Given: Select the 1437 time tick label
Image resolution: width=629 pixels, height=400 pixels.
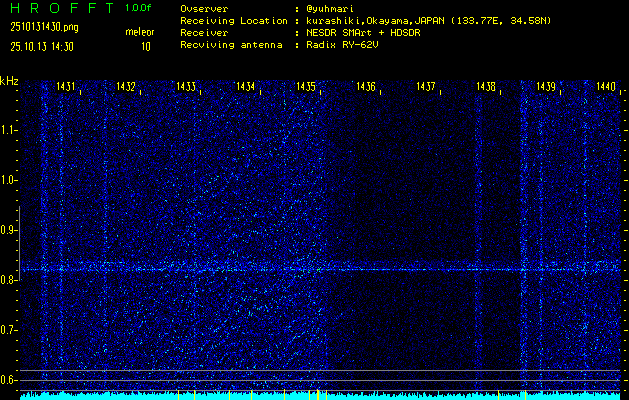Looking at the screenshot, I should pyautogui.click(x=426, y=88).
